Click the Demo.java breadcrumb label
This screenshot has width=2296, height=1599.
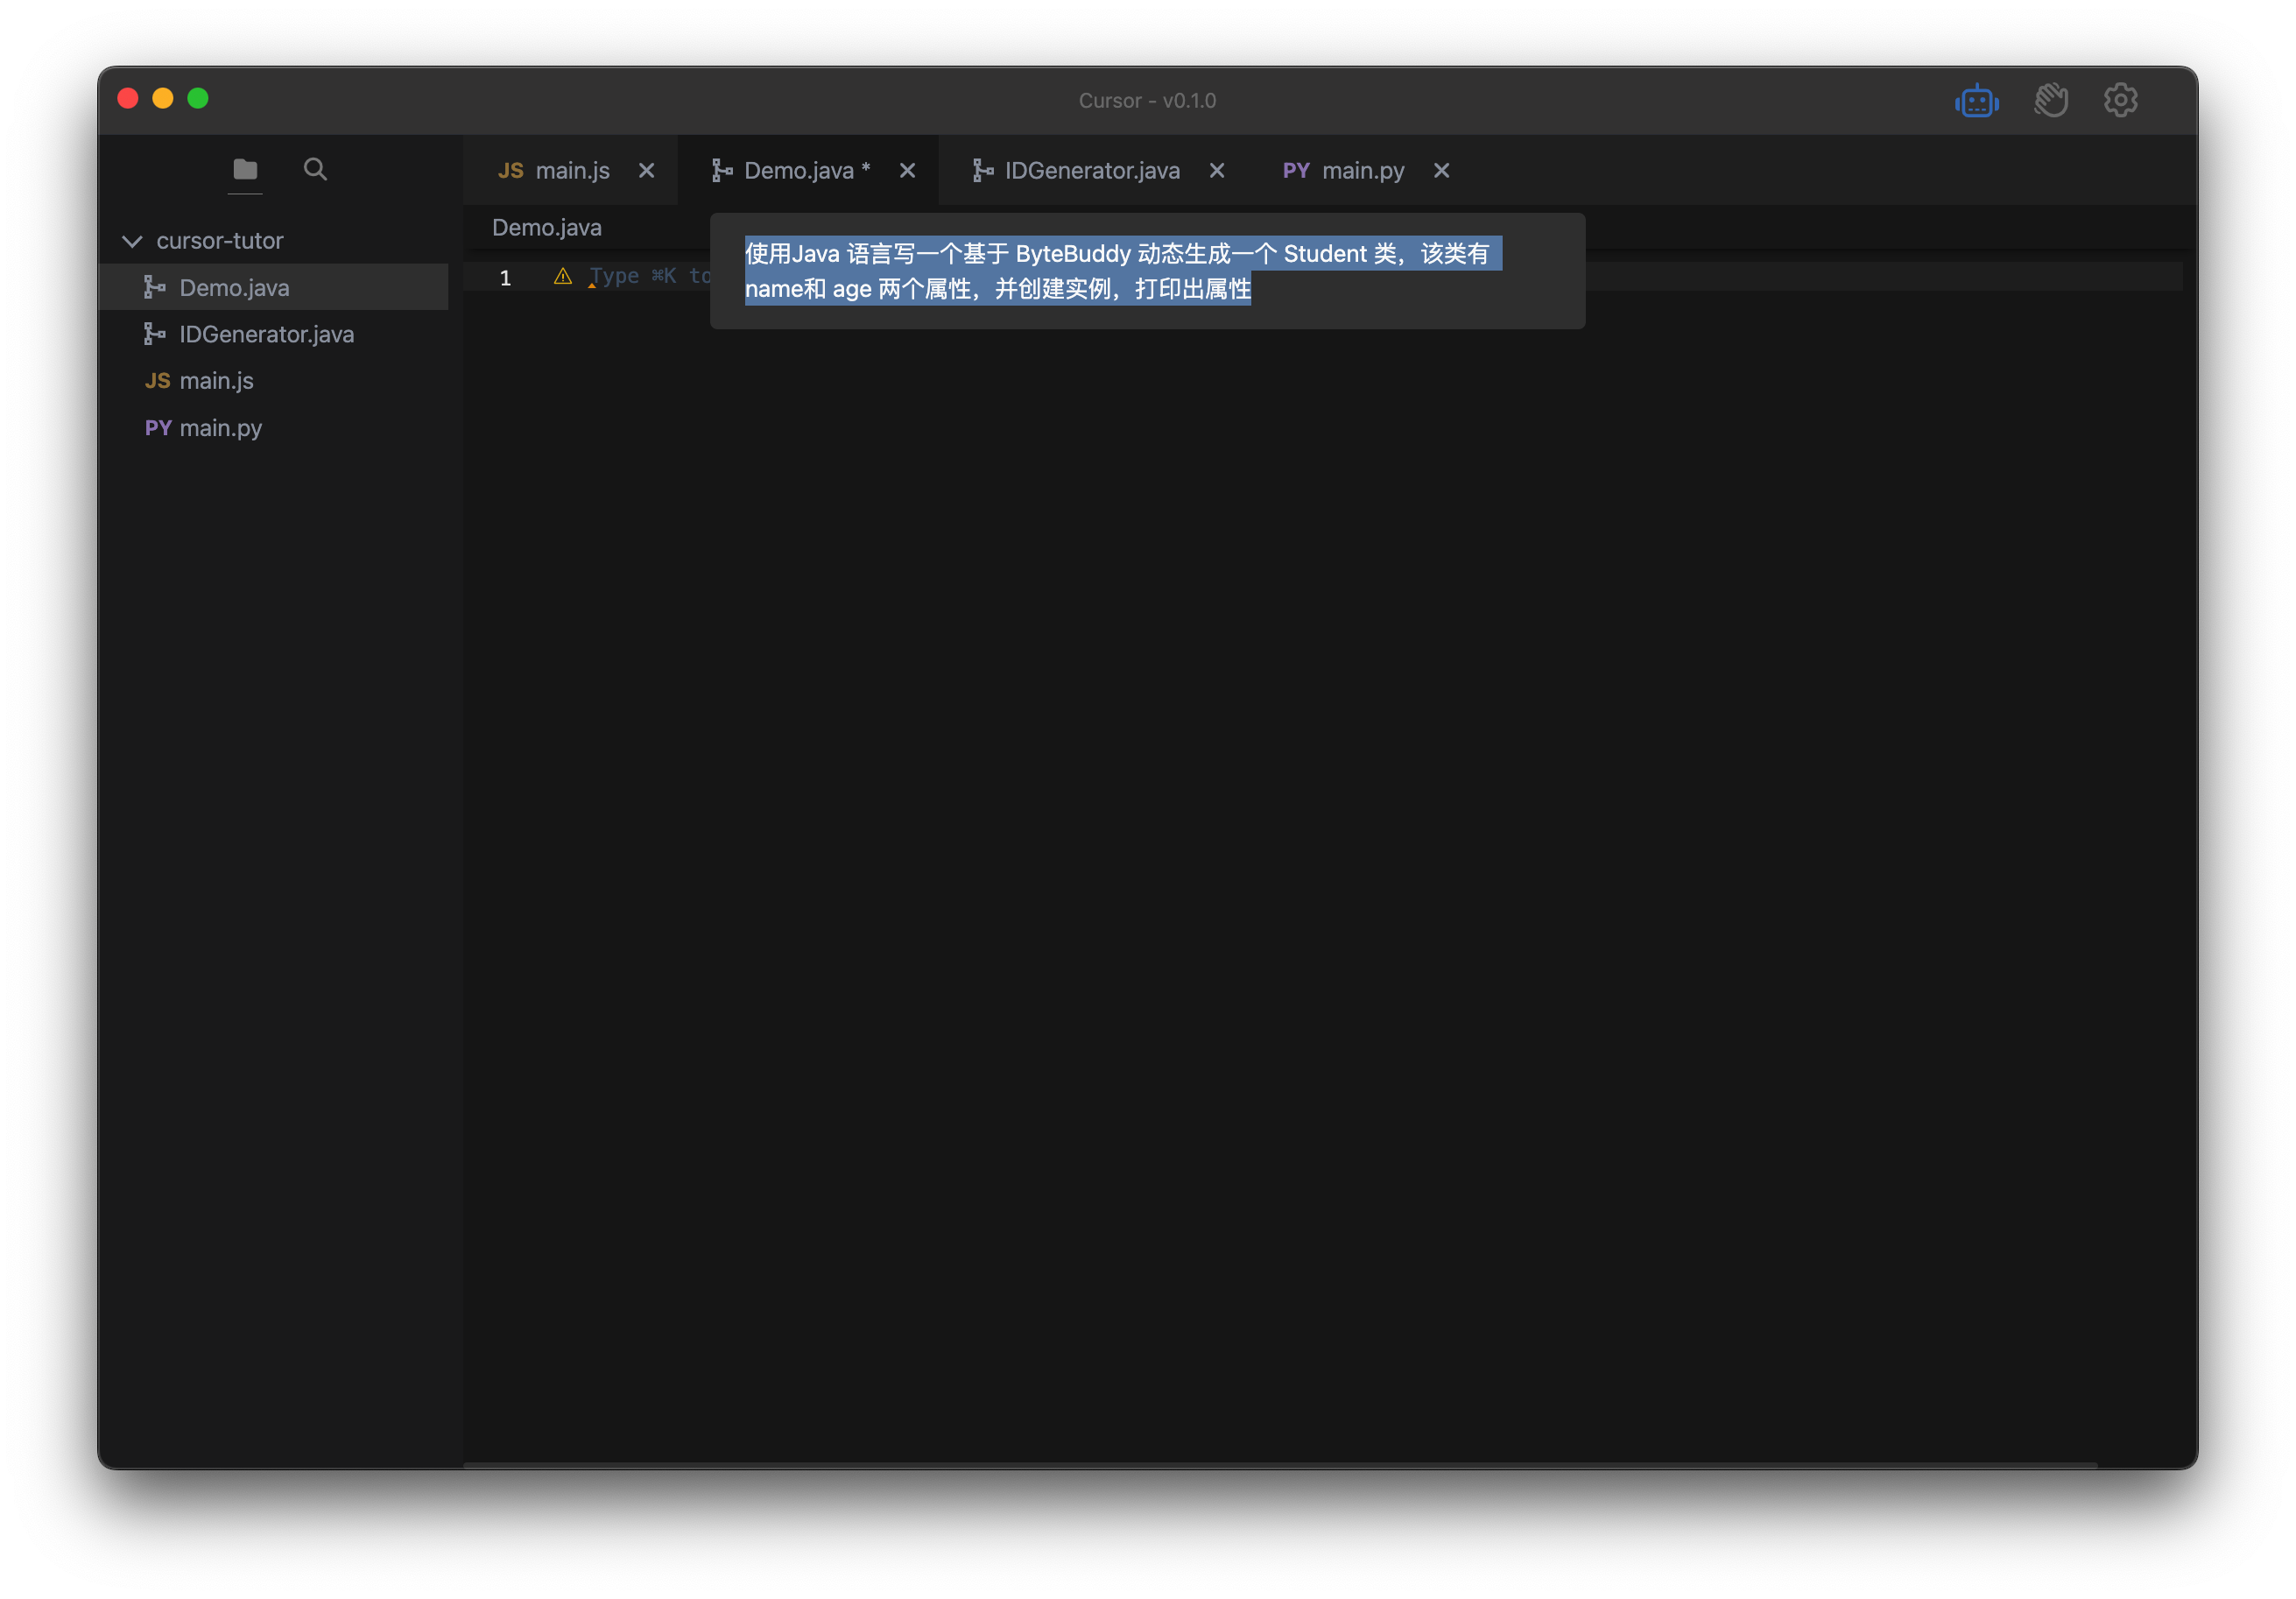tap(547, 228)
